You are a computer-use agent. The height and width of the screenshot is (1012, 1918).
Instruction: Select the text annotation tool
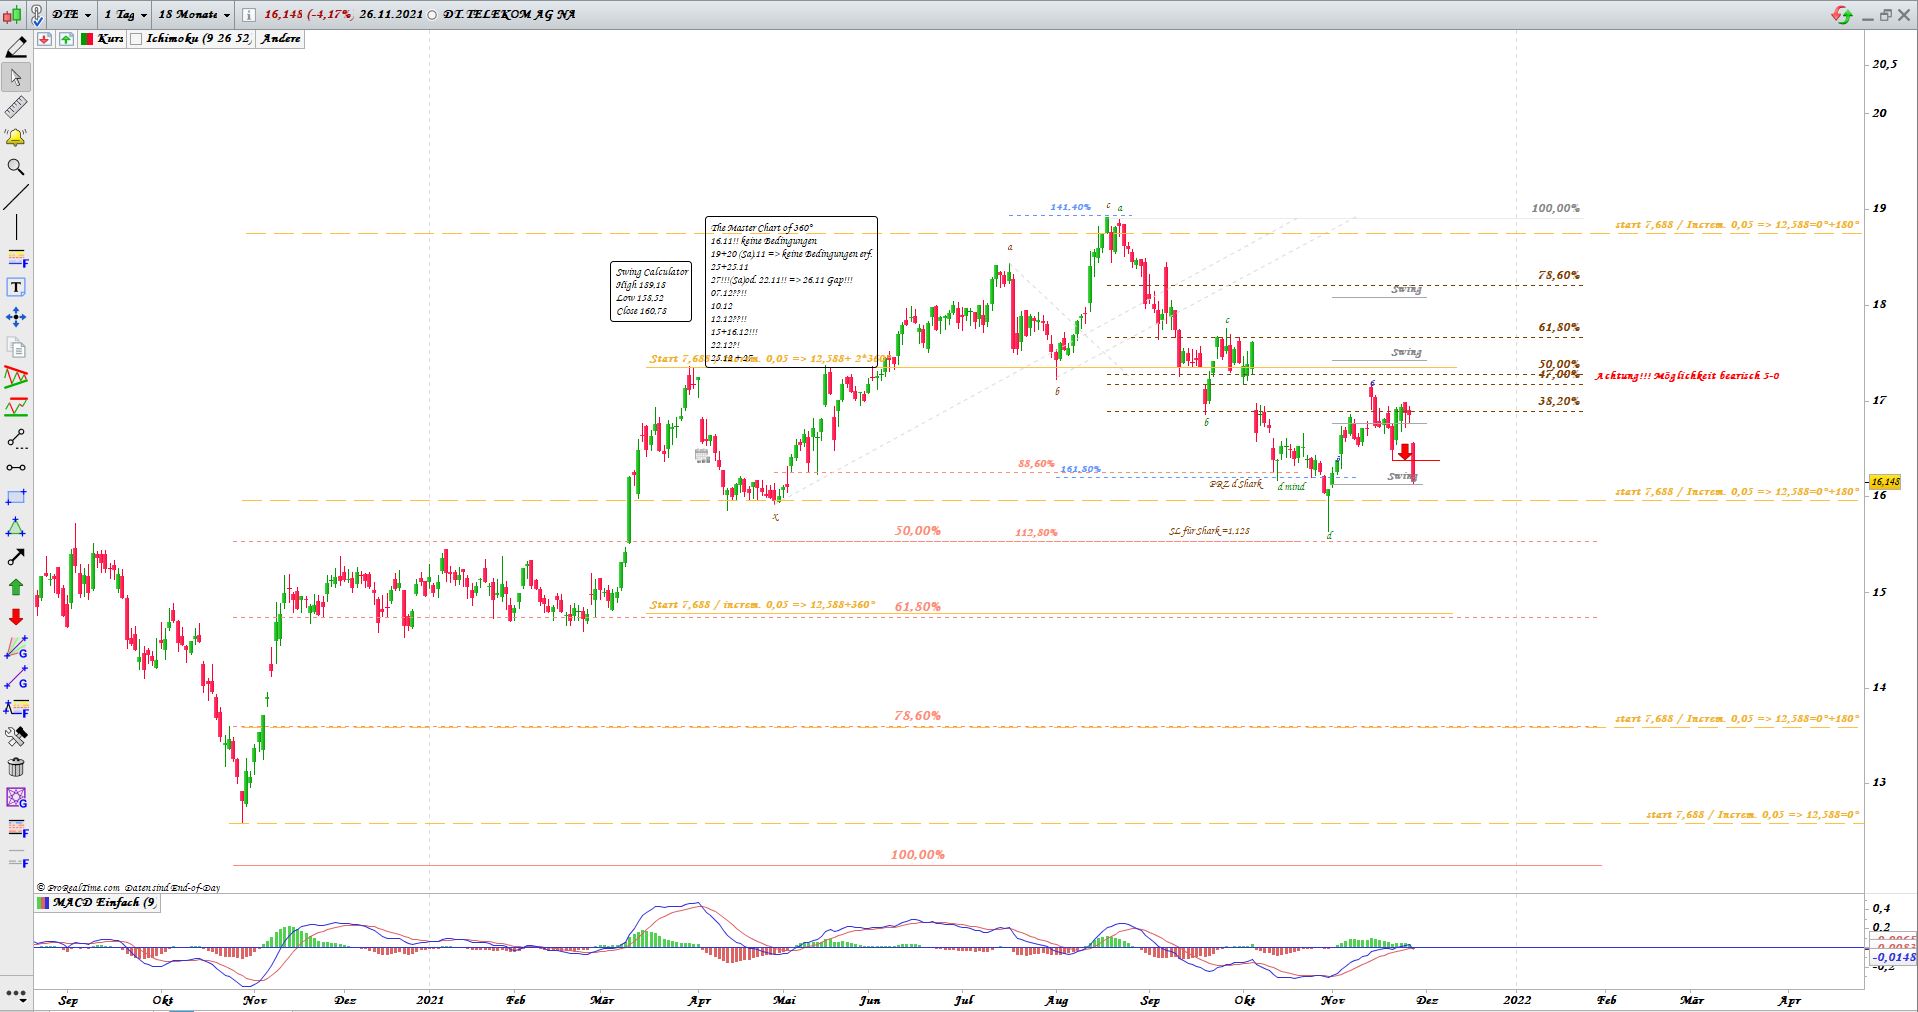click(x=16, y=287)
